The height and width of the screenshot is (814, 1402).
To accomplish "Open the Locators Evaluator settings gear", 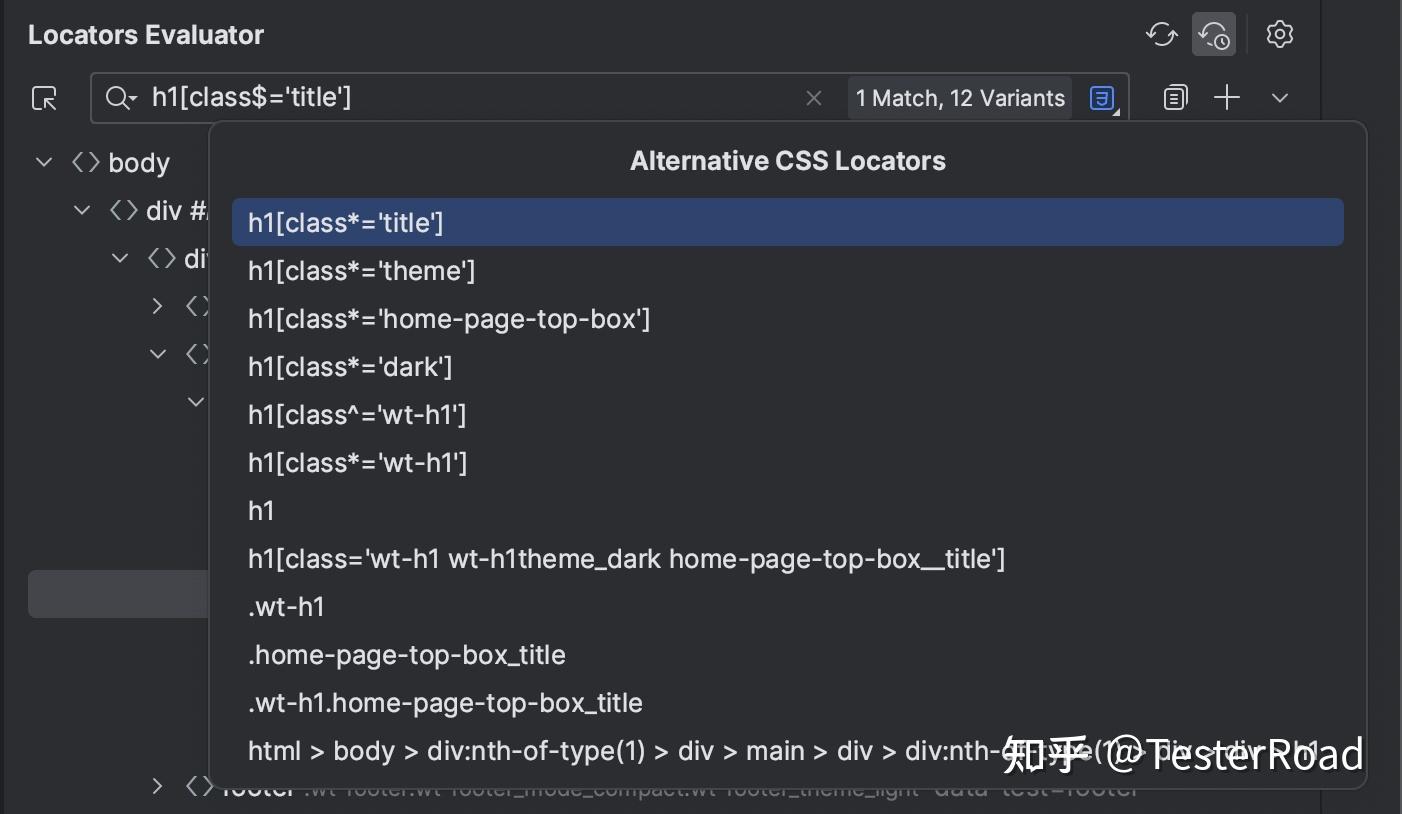I will tap(1280, 34).
